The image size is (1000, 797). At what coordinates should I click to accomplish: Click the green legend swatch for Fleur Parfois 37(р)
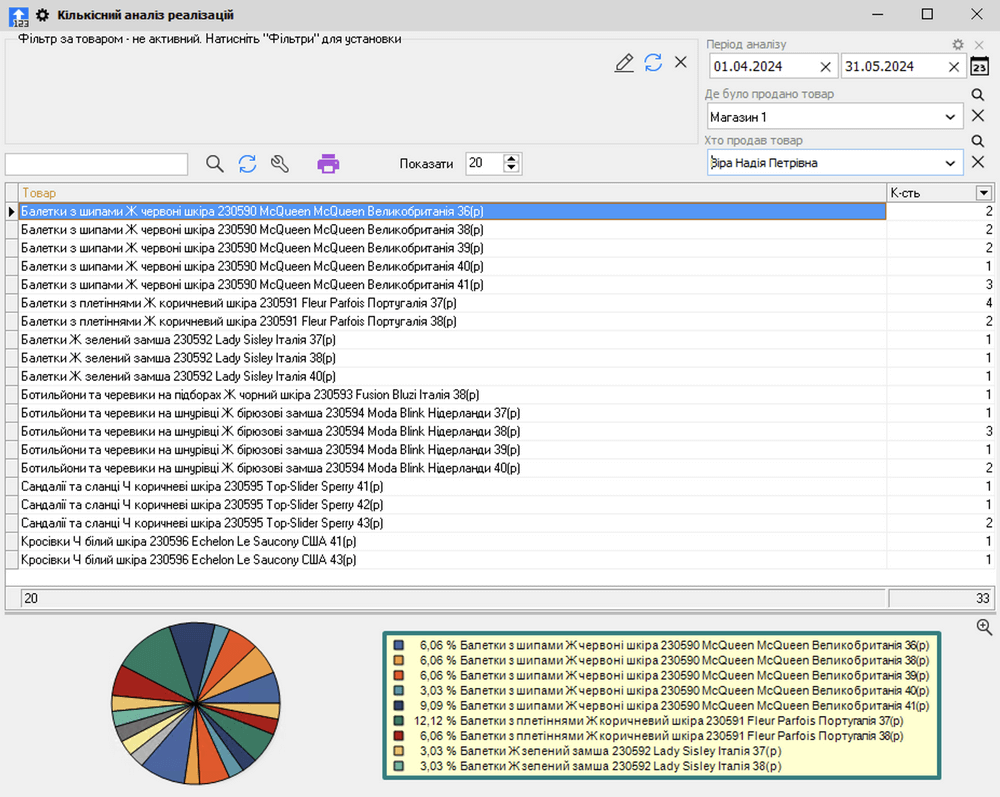pyautogui.click(x=399, y=720)
